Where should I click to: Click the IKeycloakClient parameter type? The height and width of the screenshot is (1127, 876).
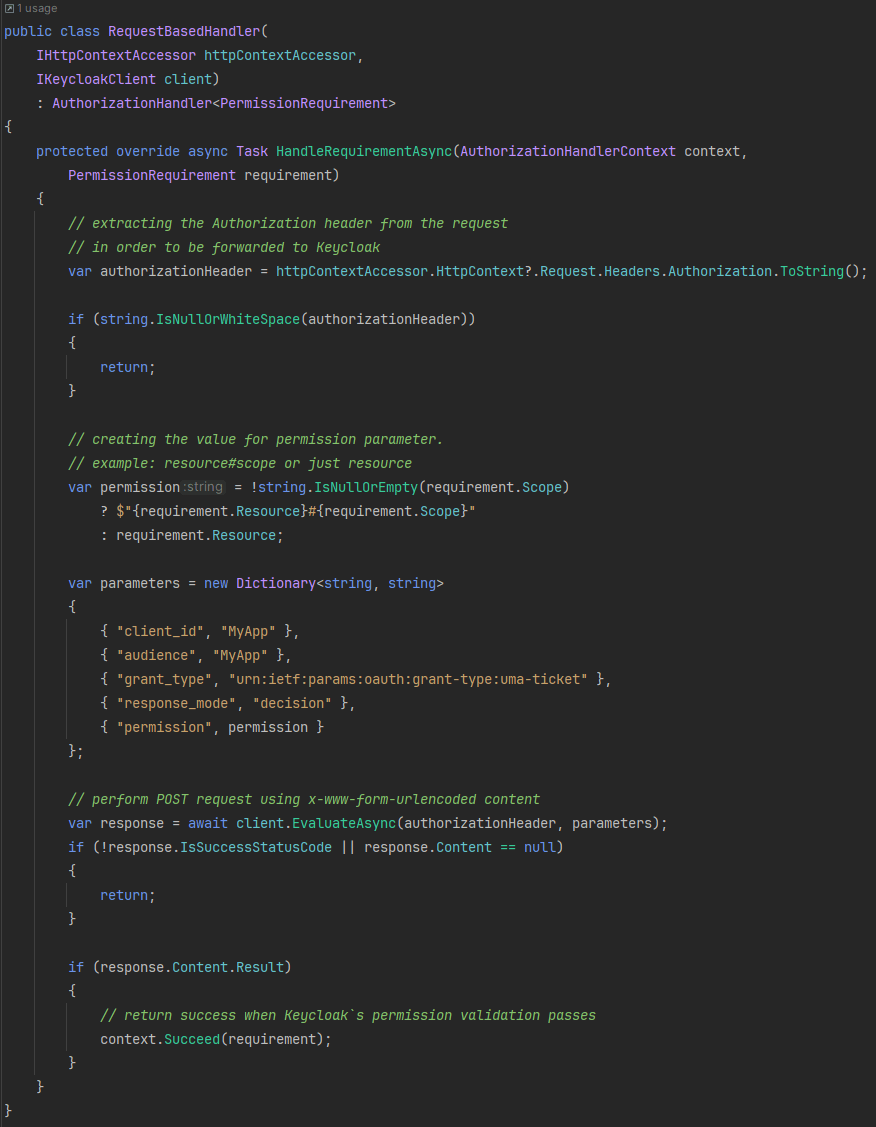pos(96,79)
